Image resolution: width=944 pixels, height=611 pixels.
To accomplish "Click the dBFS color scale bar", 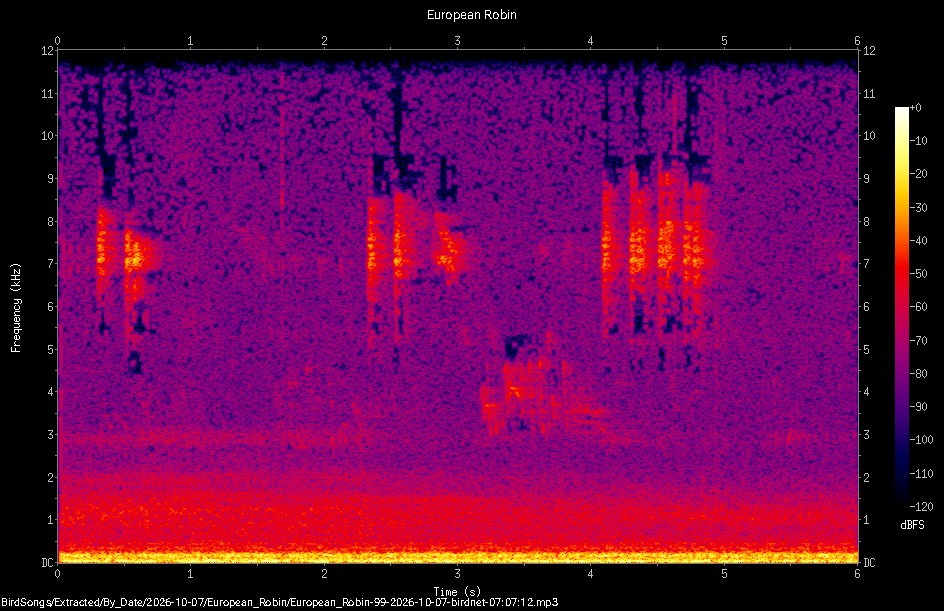I will coord(901,306).
